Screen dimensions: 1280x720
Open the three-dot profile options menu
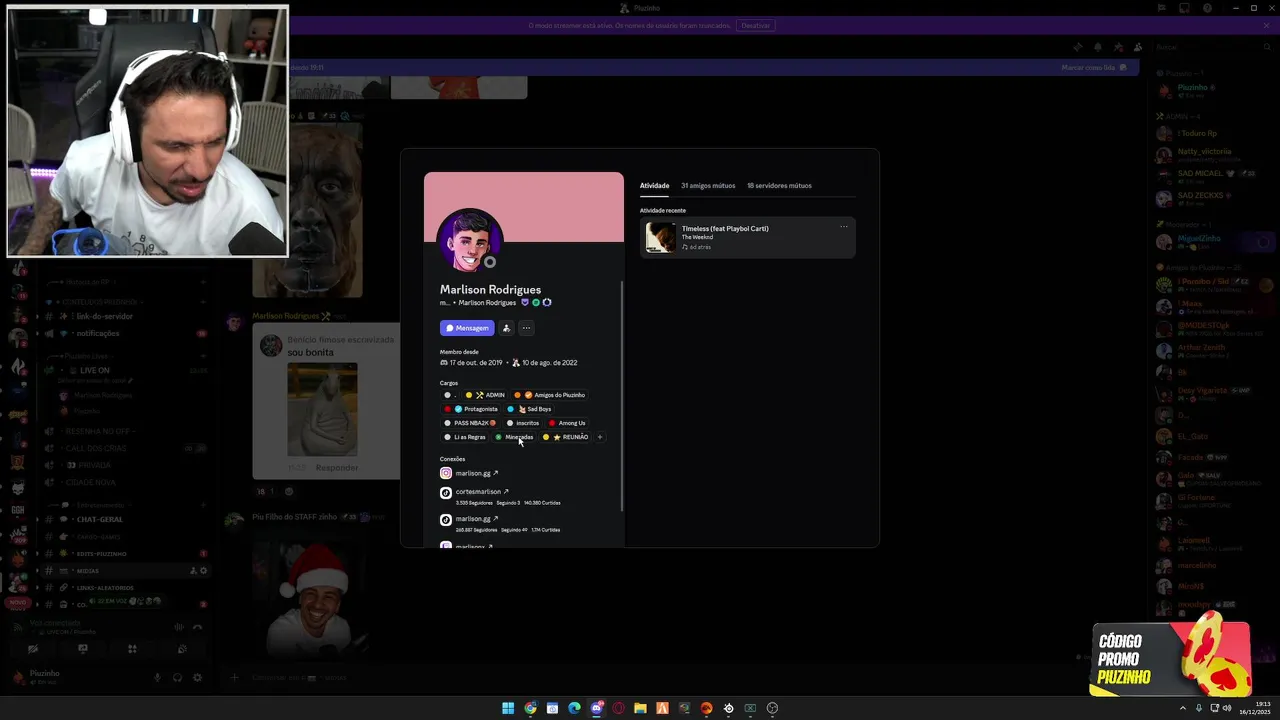click(x=526, y=328)
